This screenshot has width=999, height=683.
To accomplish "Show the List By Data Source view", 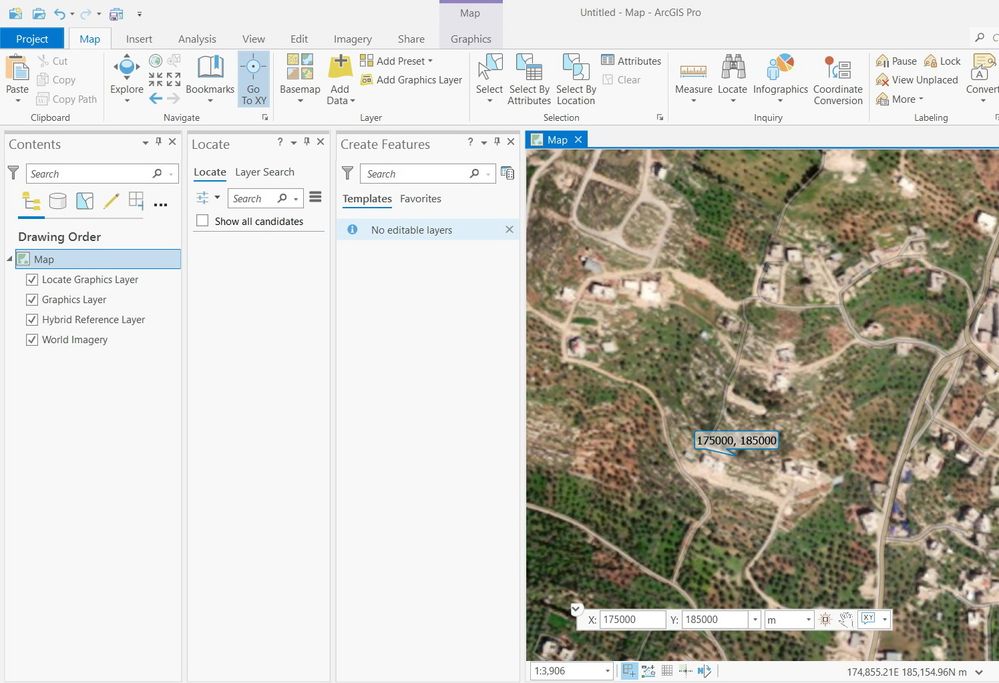I will pos(57,201).
